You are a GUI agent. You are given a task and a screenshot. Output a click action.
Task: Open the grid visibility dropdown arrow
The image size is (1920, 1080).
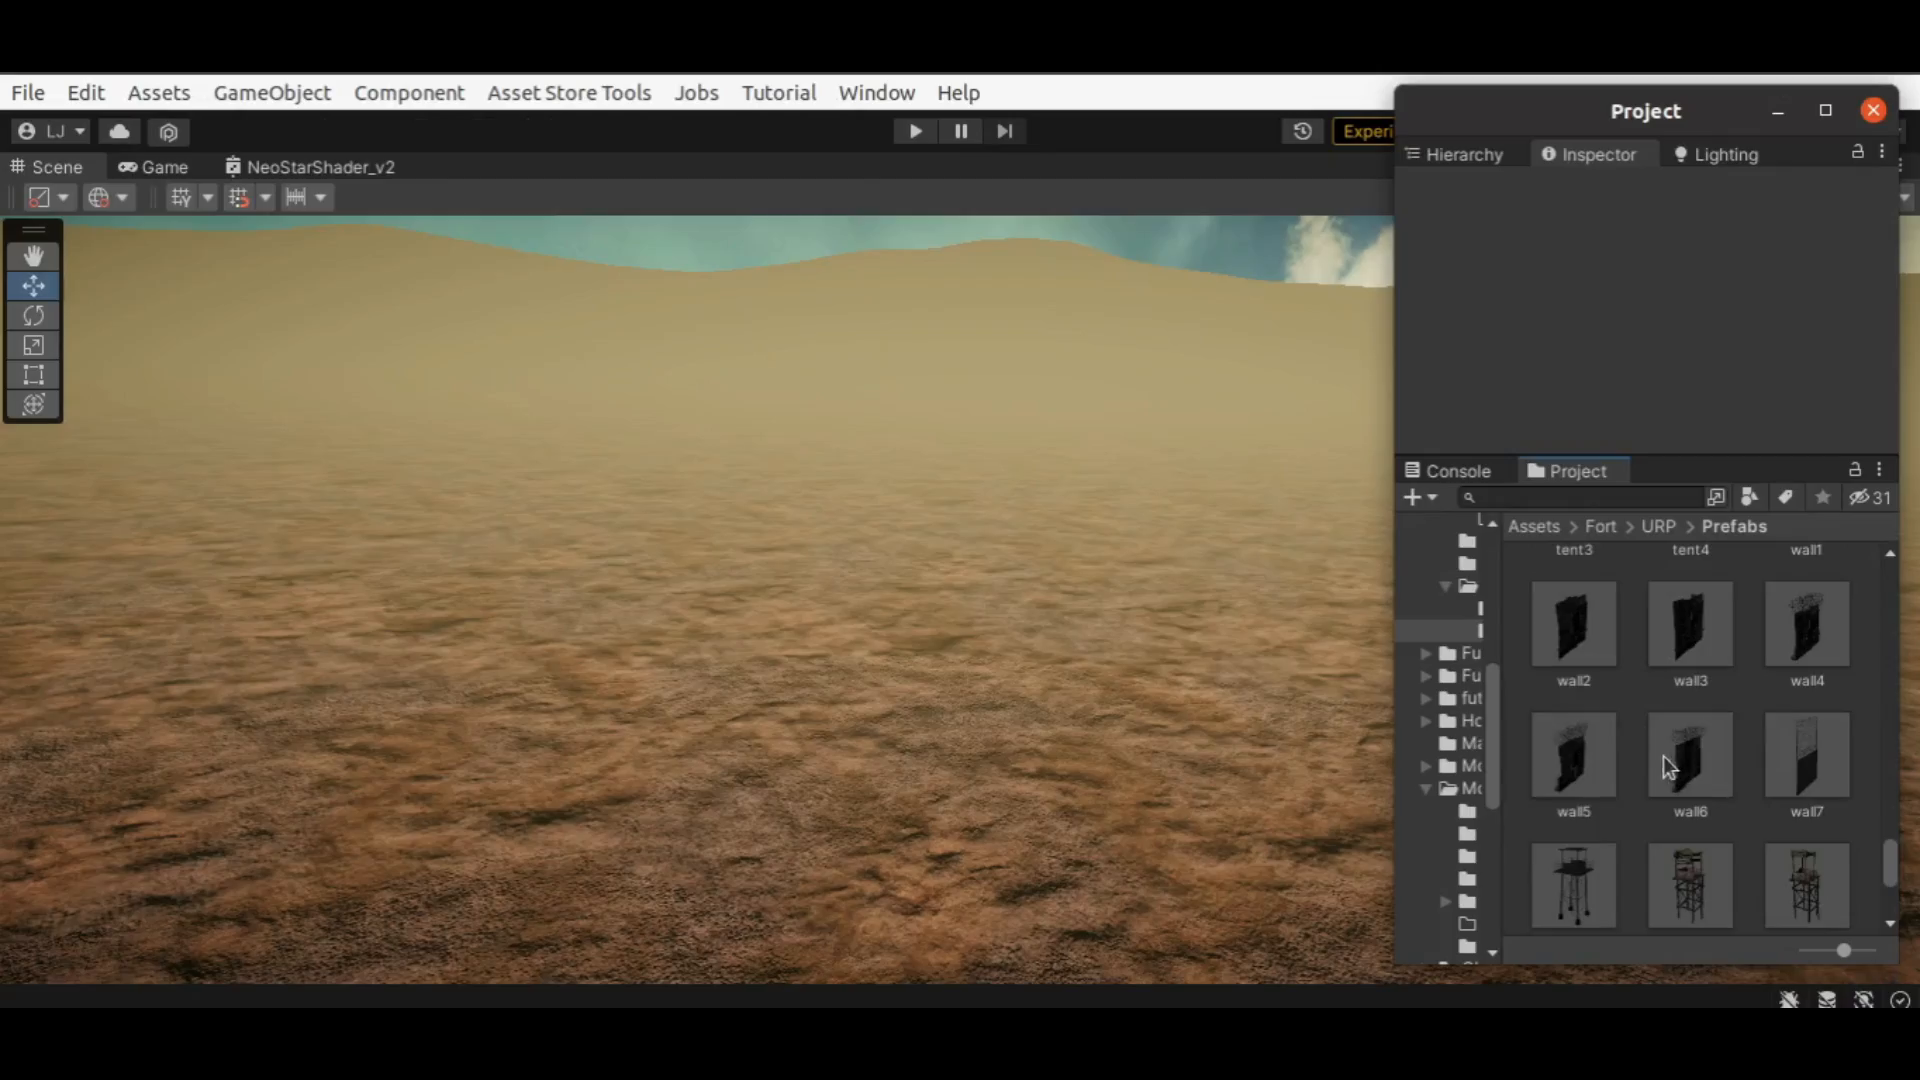click(x=208, y=197)
